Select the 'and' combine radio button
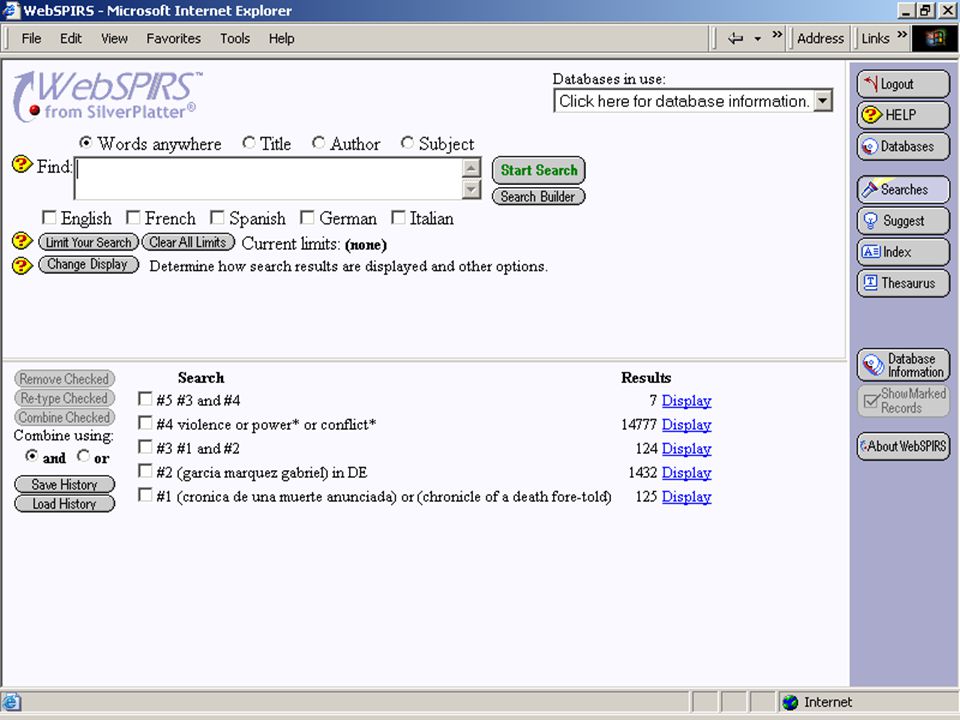960x720 pixels. point(31,456)
